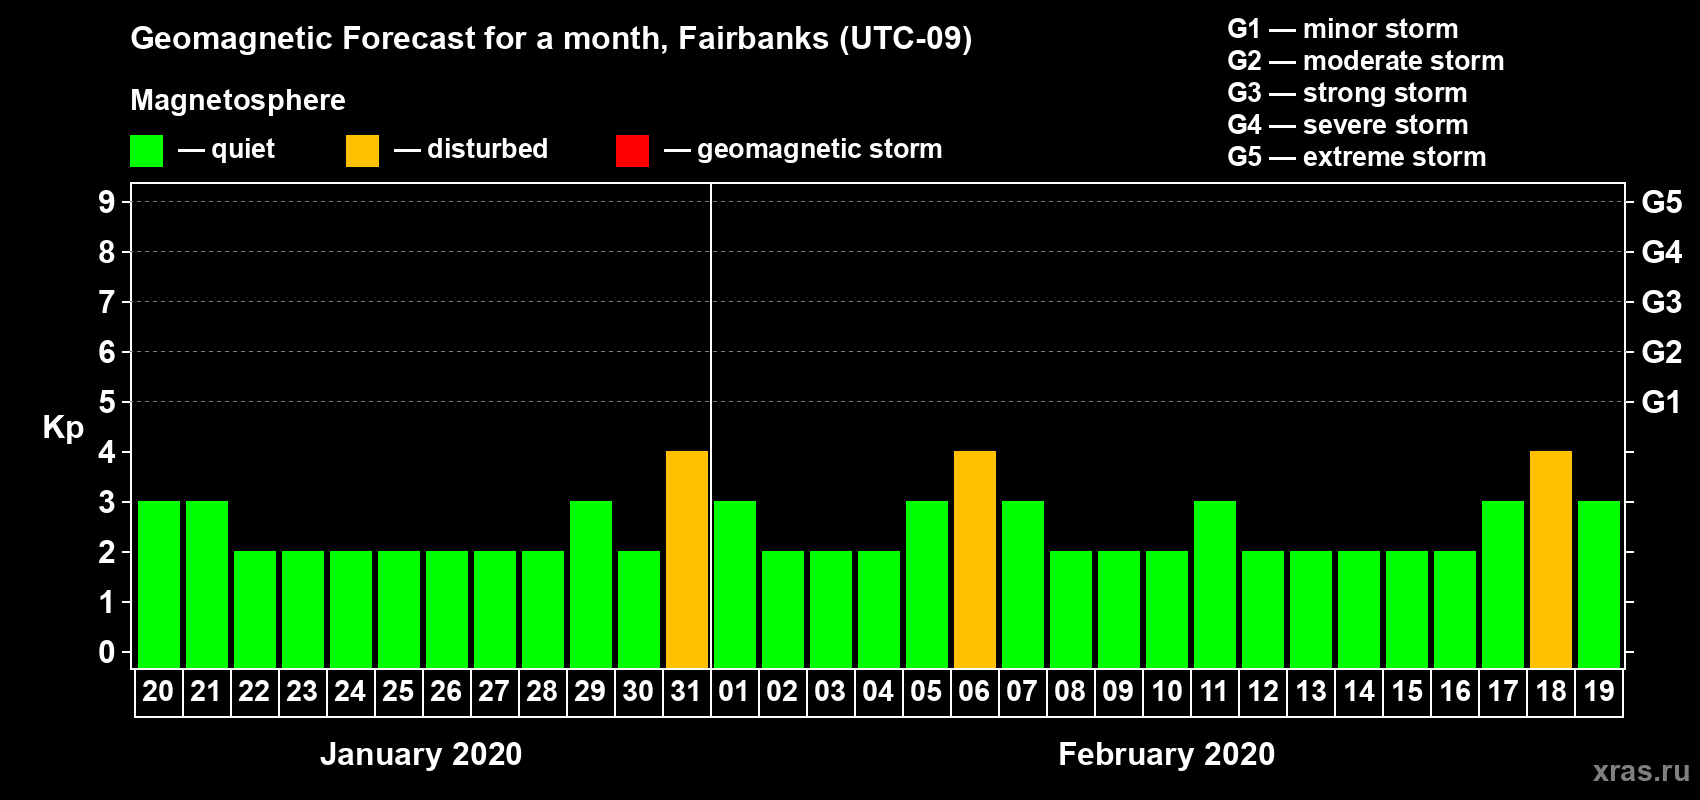Click the G5 label on right axis
1700x800 pixels.
coord(1662,202)
